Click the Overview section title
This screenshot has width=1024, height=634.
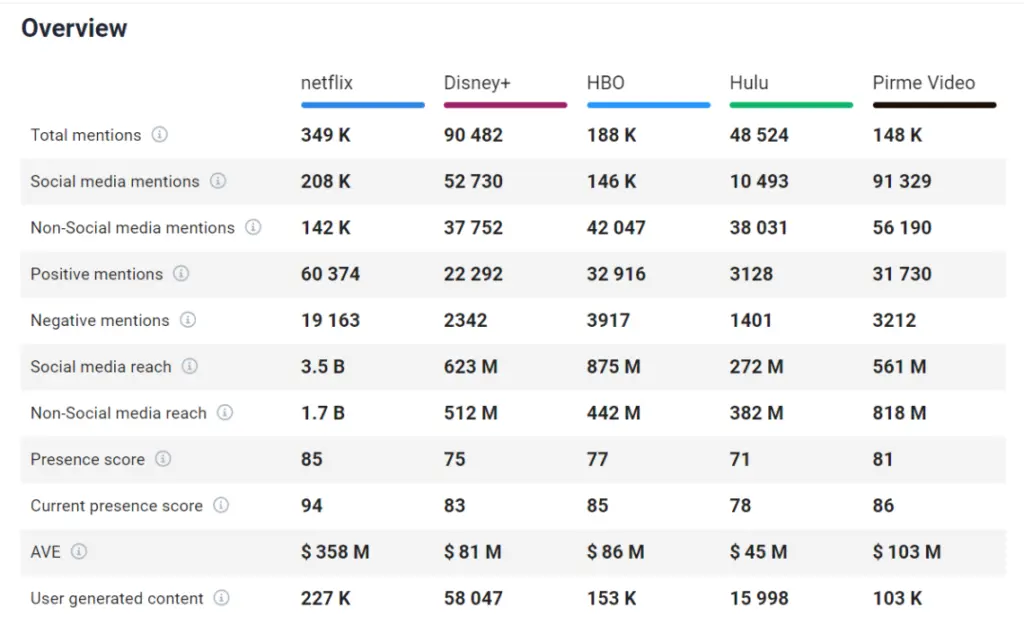(74, 28)
